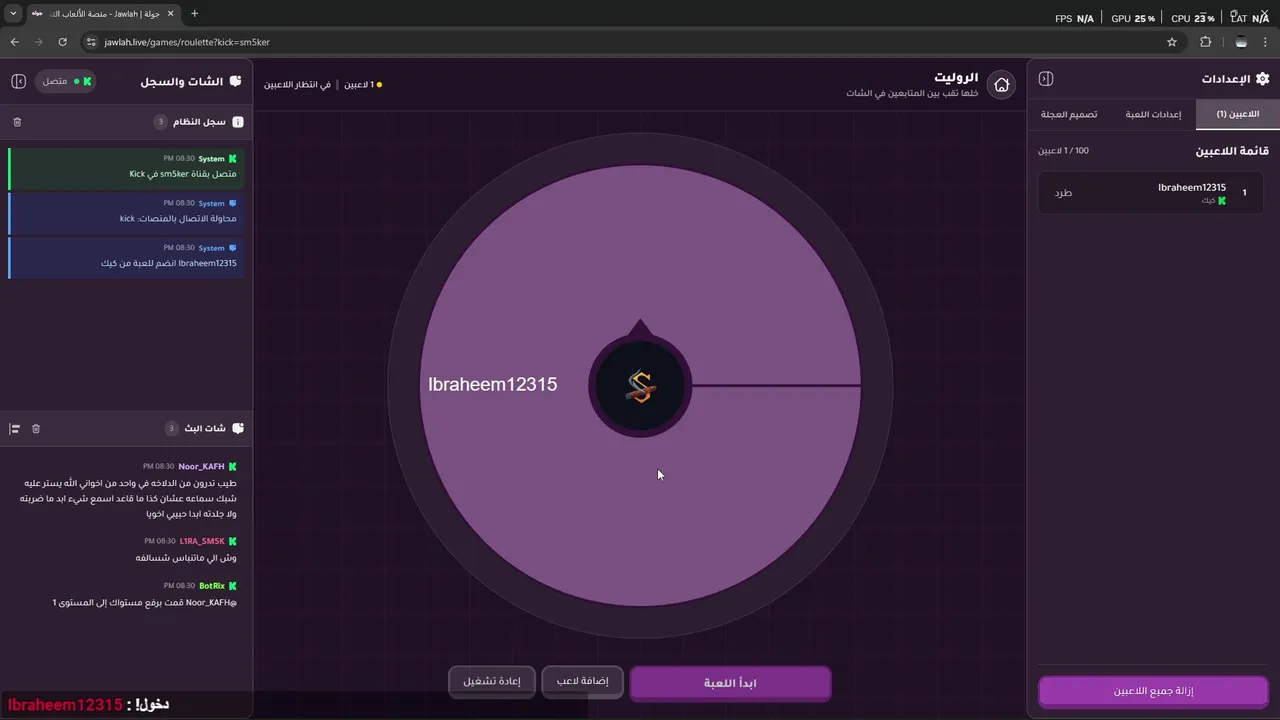The image size is (1280, 720).
Task: Click the إعادة تشغيل button
Action: coord(492,682)
